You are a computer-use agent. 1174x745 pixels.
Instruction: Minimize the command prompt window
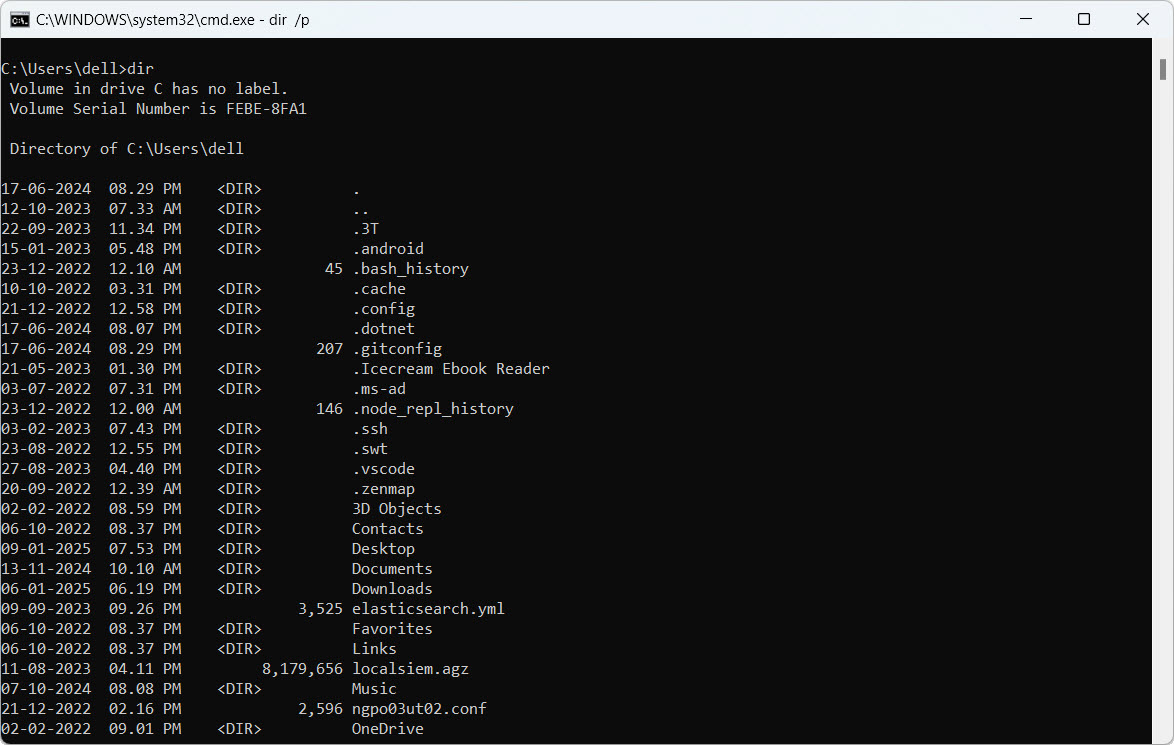click(1026, 19)
